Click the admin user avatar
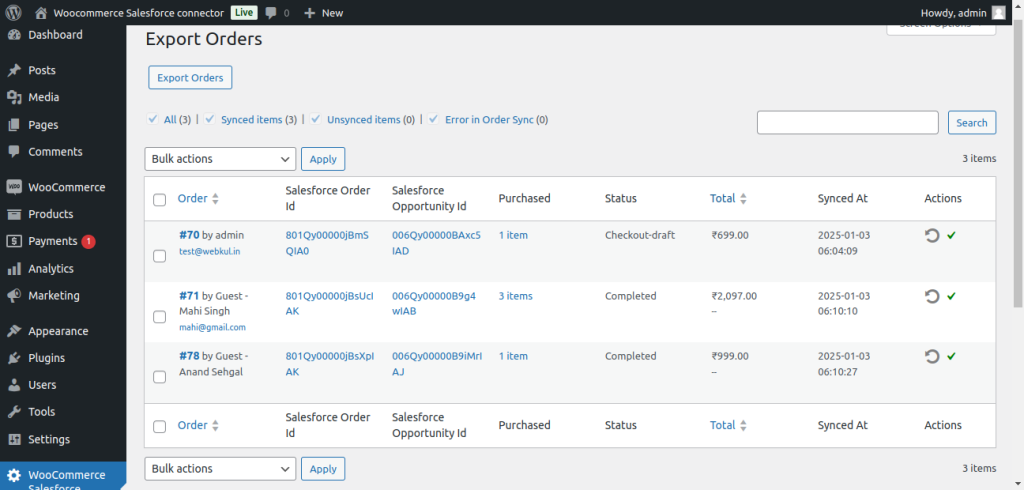Image resolution: width=1024 pixels, height=490 pixels. pyautogui.click(x=998, y=13)
